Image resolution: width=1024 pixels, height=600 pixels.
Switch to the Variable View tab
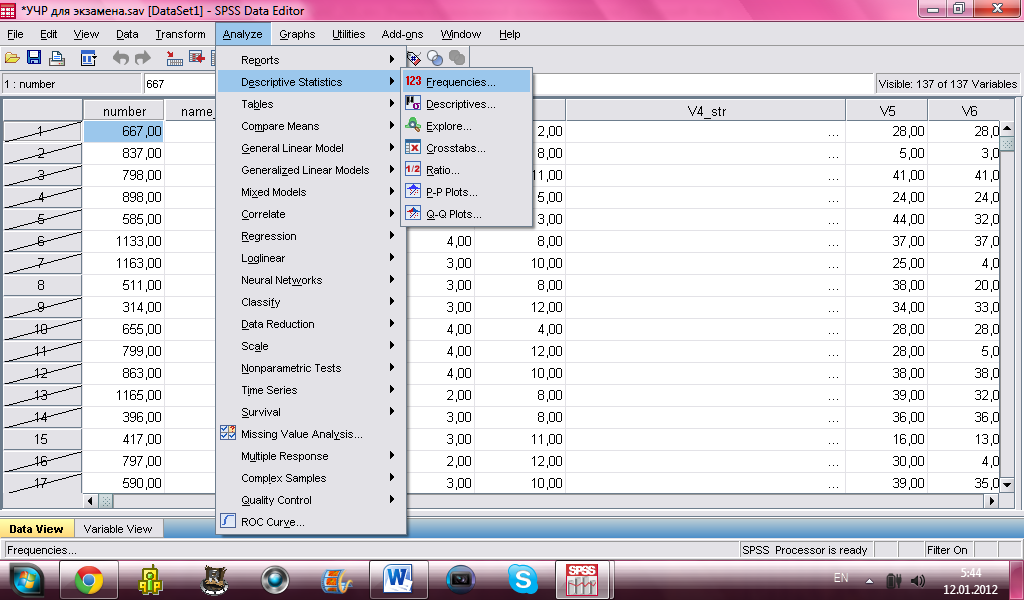pos(118,529)
